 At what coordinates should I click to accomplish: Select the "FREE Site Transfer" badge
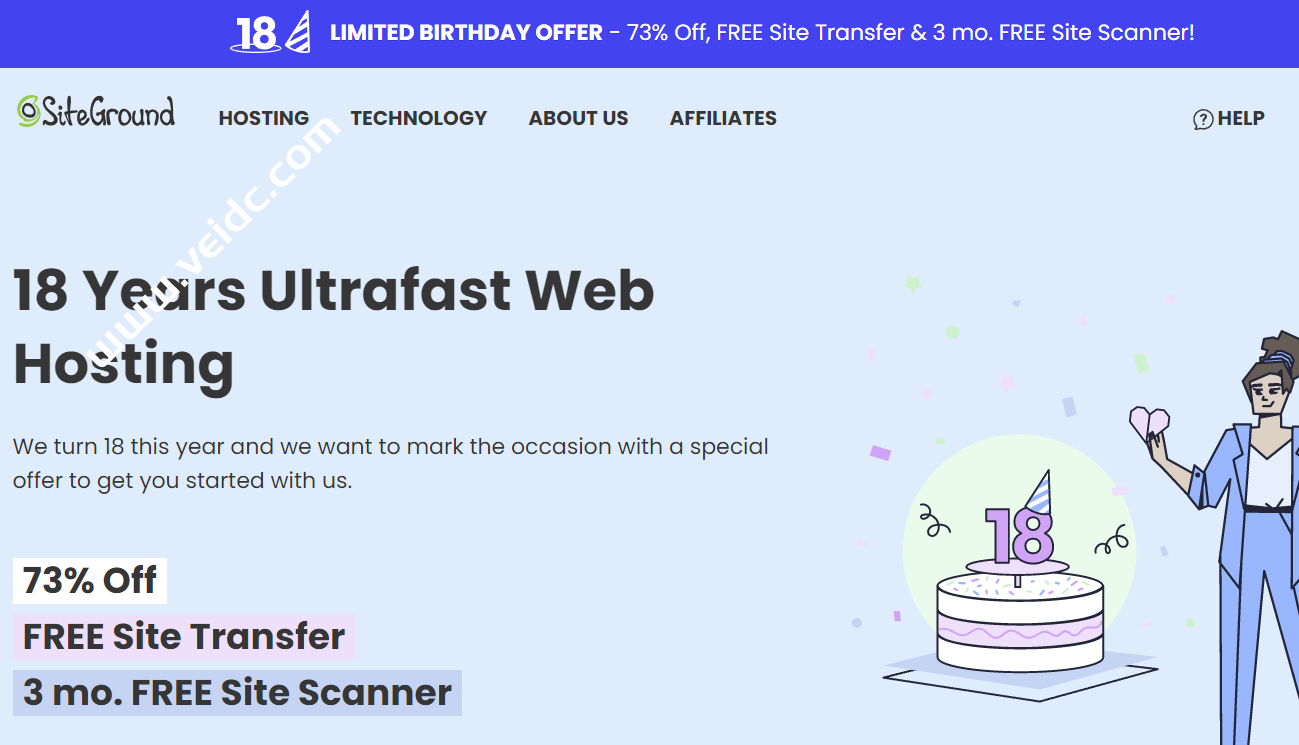click(x=183, y=637)
